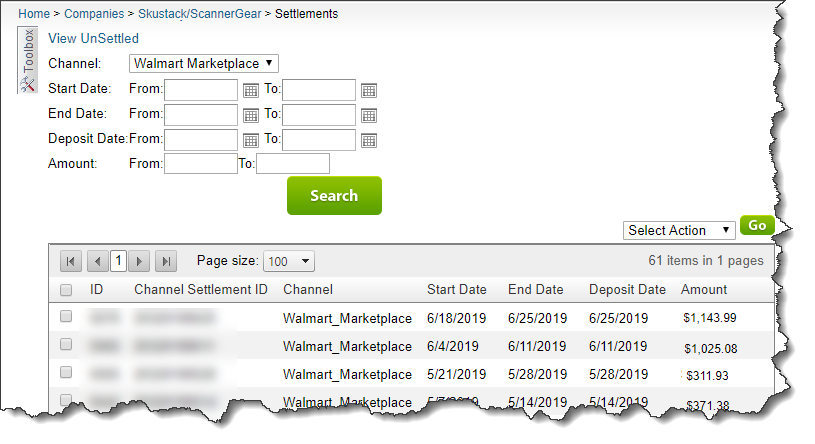The image size is (815, 444).
Task: Open the Skustack/ScannerGear breadcrumb link
Action: click(x=200, y=14)
